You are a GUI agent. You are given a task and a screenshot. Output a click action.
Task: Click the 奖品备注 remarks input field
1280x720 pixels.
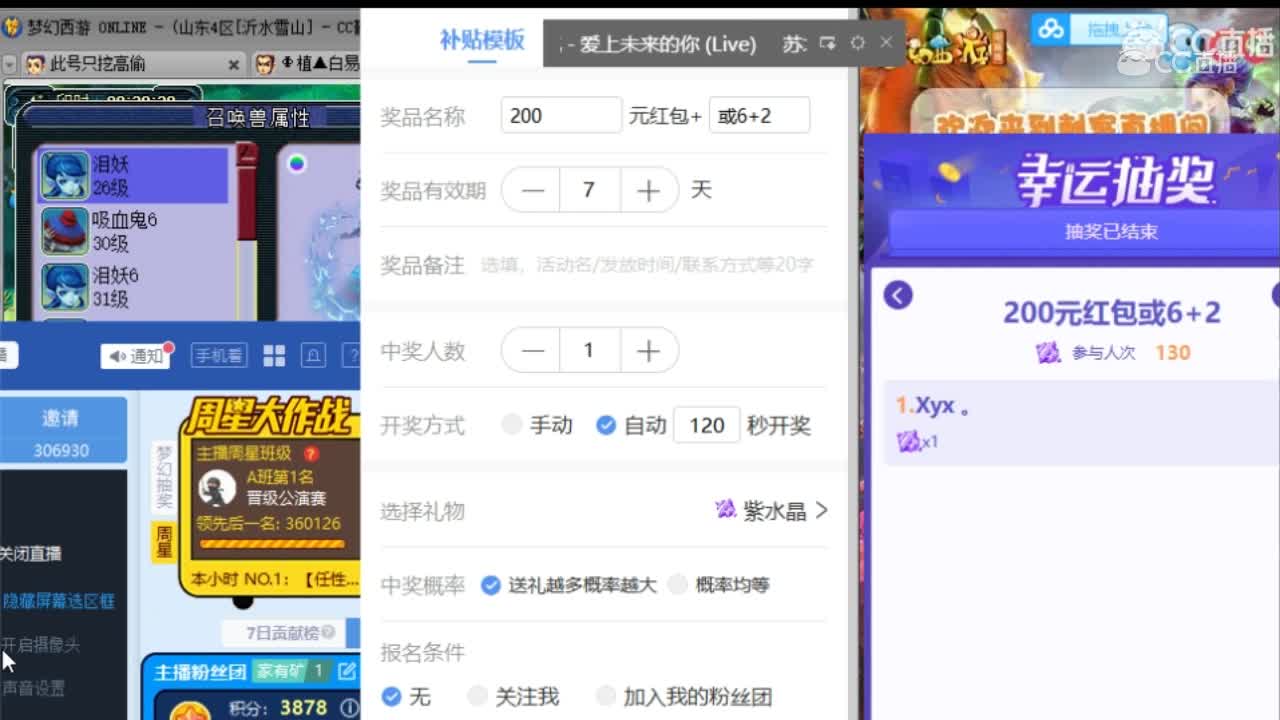click(x=648, y=265)
